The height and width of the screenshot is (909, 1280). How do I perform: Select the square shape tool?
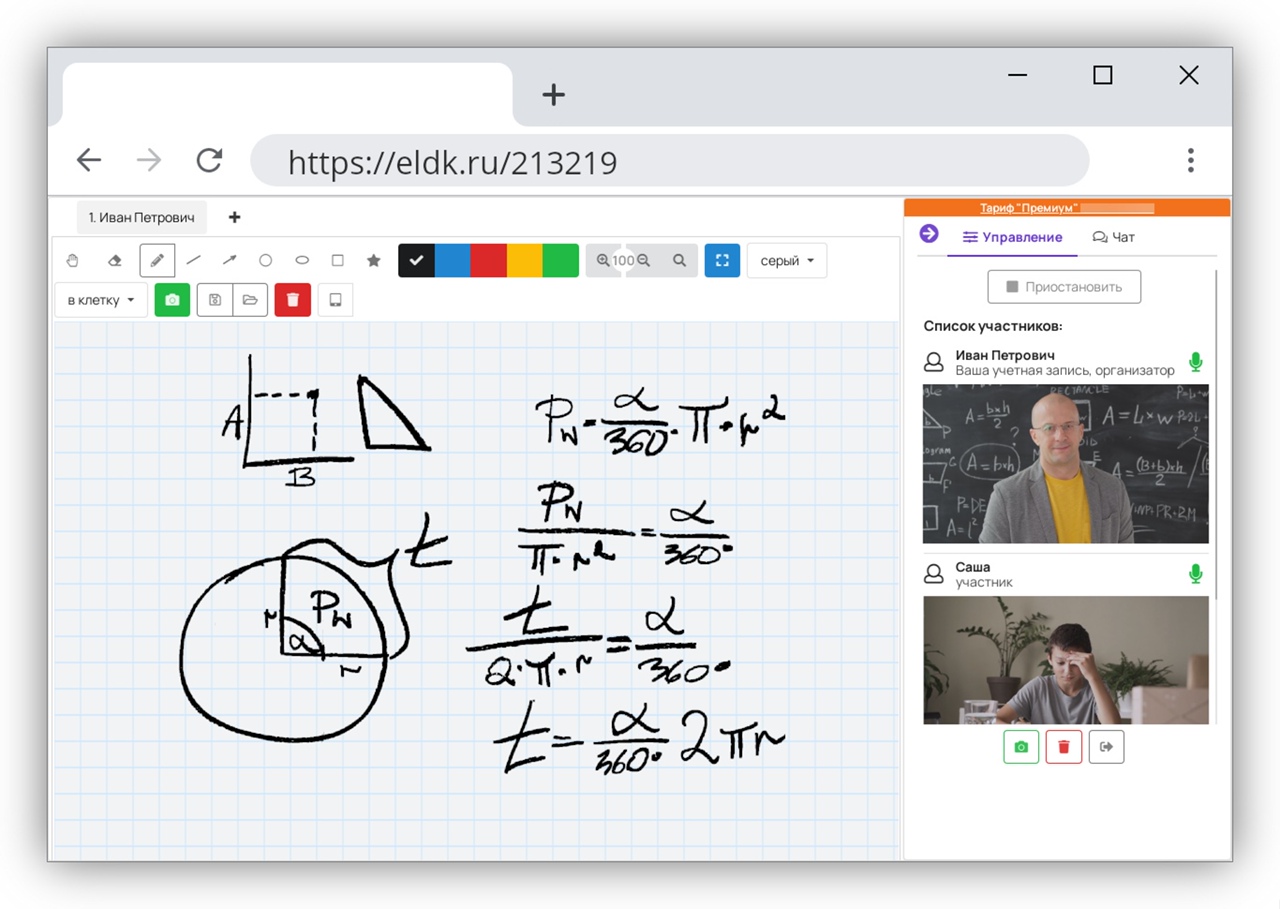pos(338,260)
